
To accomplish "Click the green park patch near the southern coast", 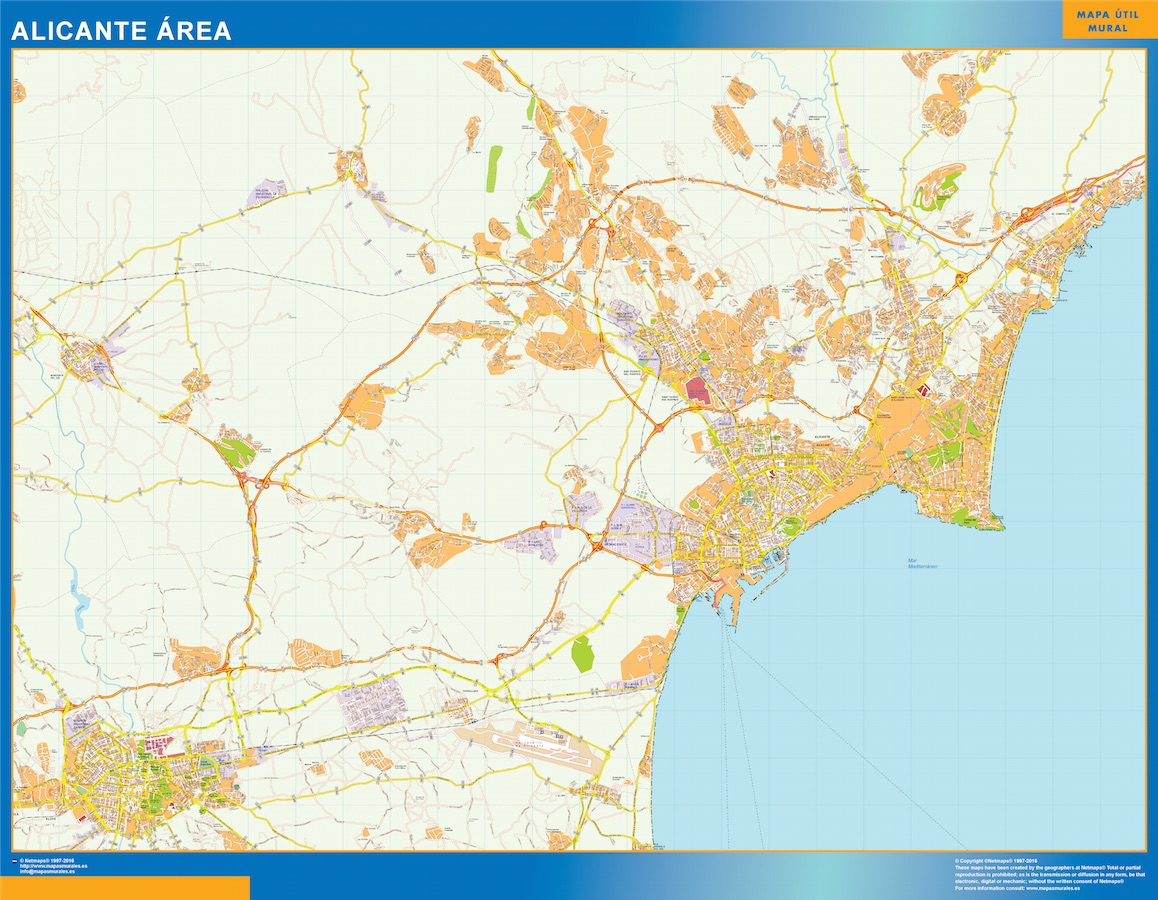I will (x=582, y=655).
